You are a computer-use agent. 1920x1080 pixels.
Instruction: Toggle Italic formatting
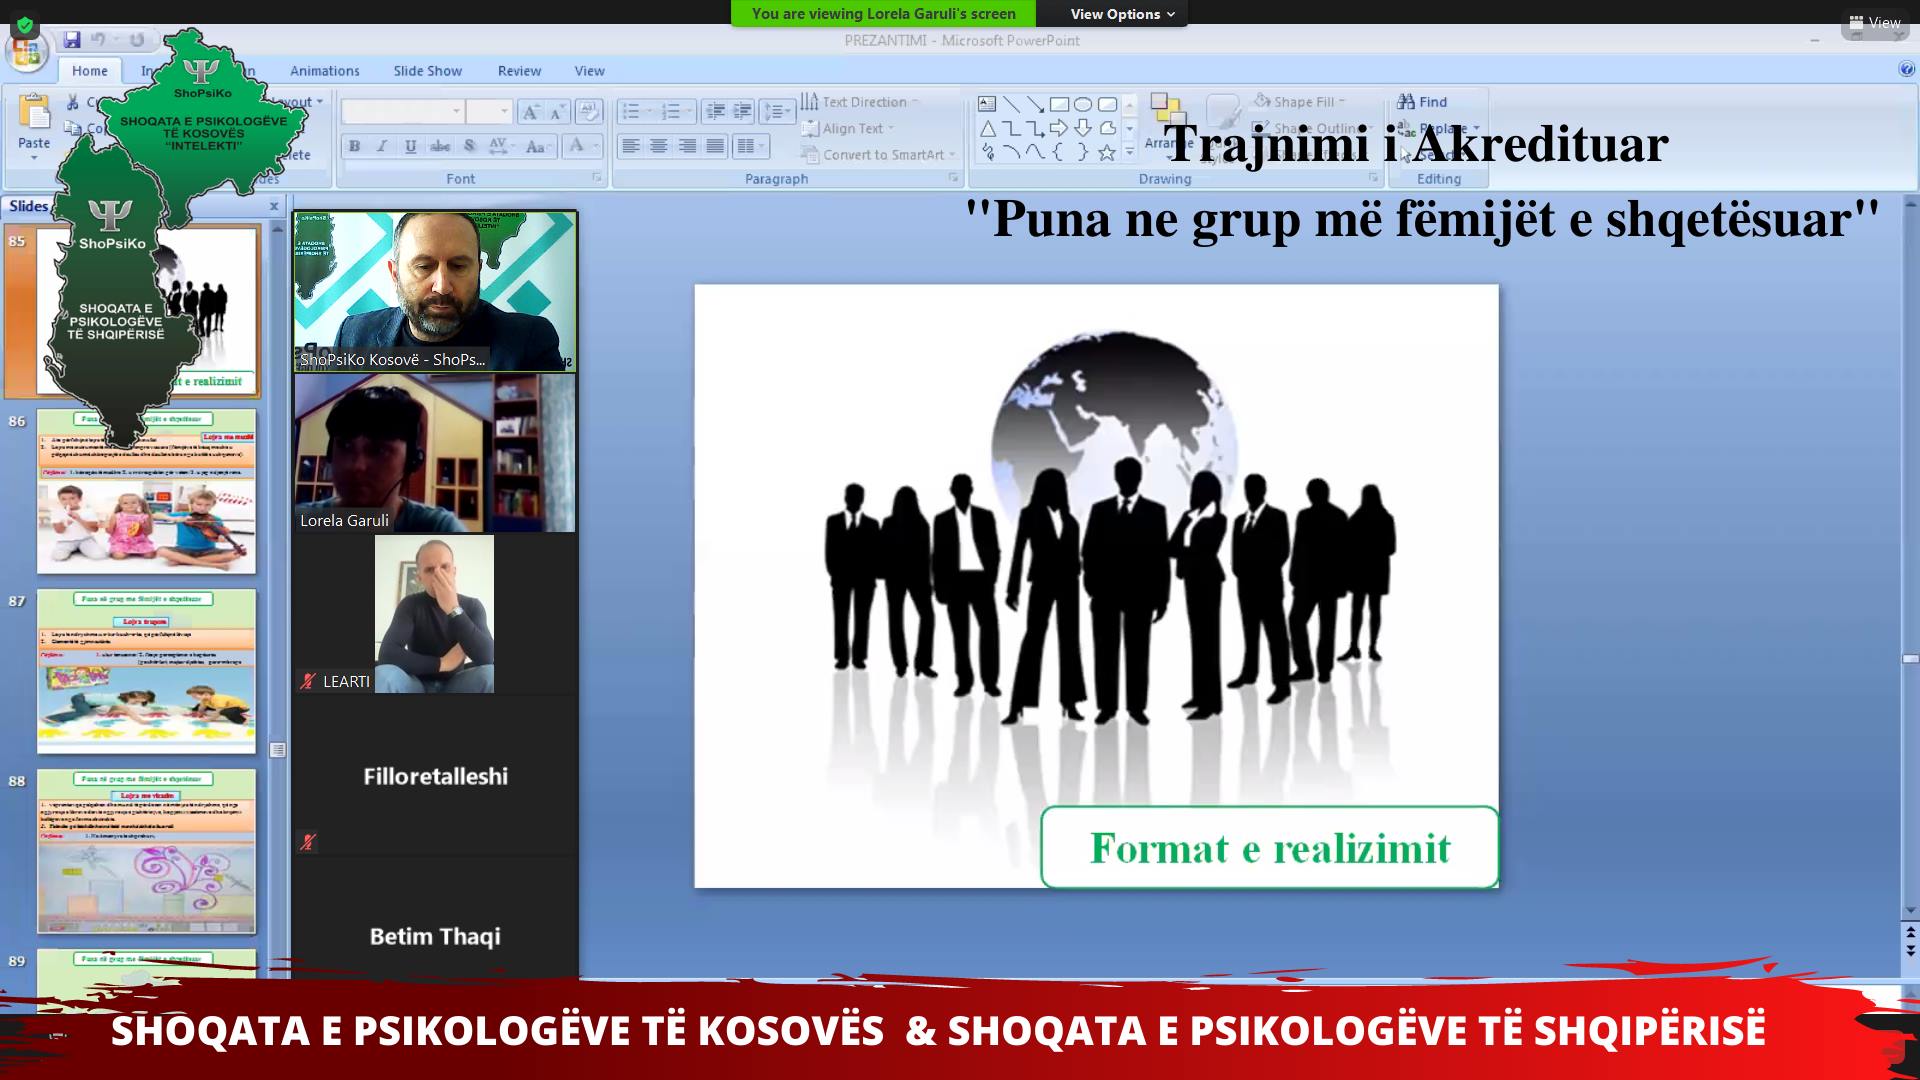382,146
